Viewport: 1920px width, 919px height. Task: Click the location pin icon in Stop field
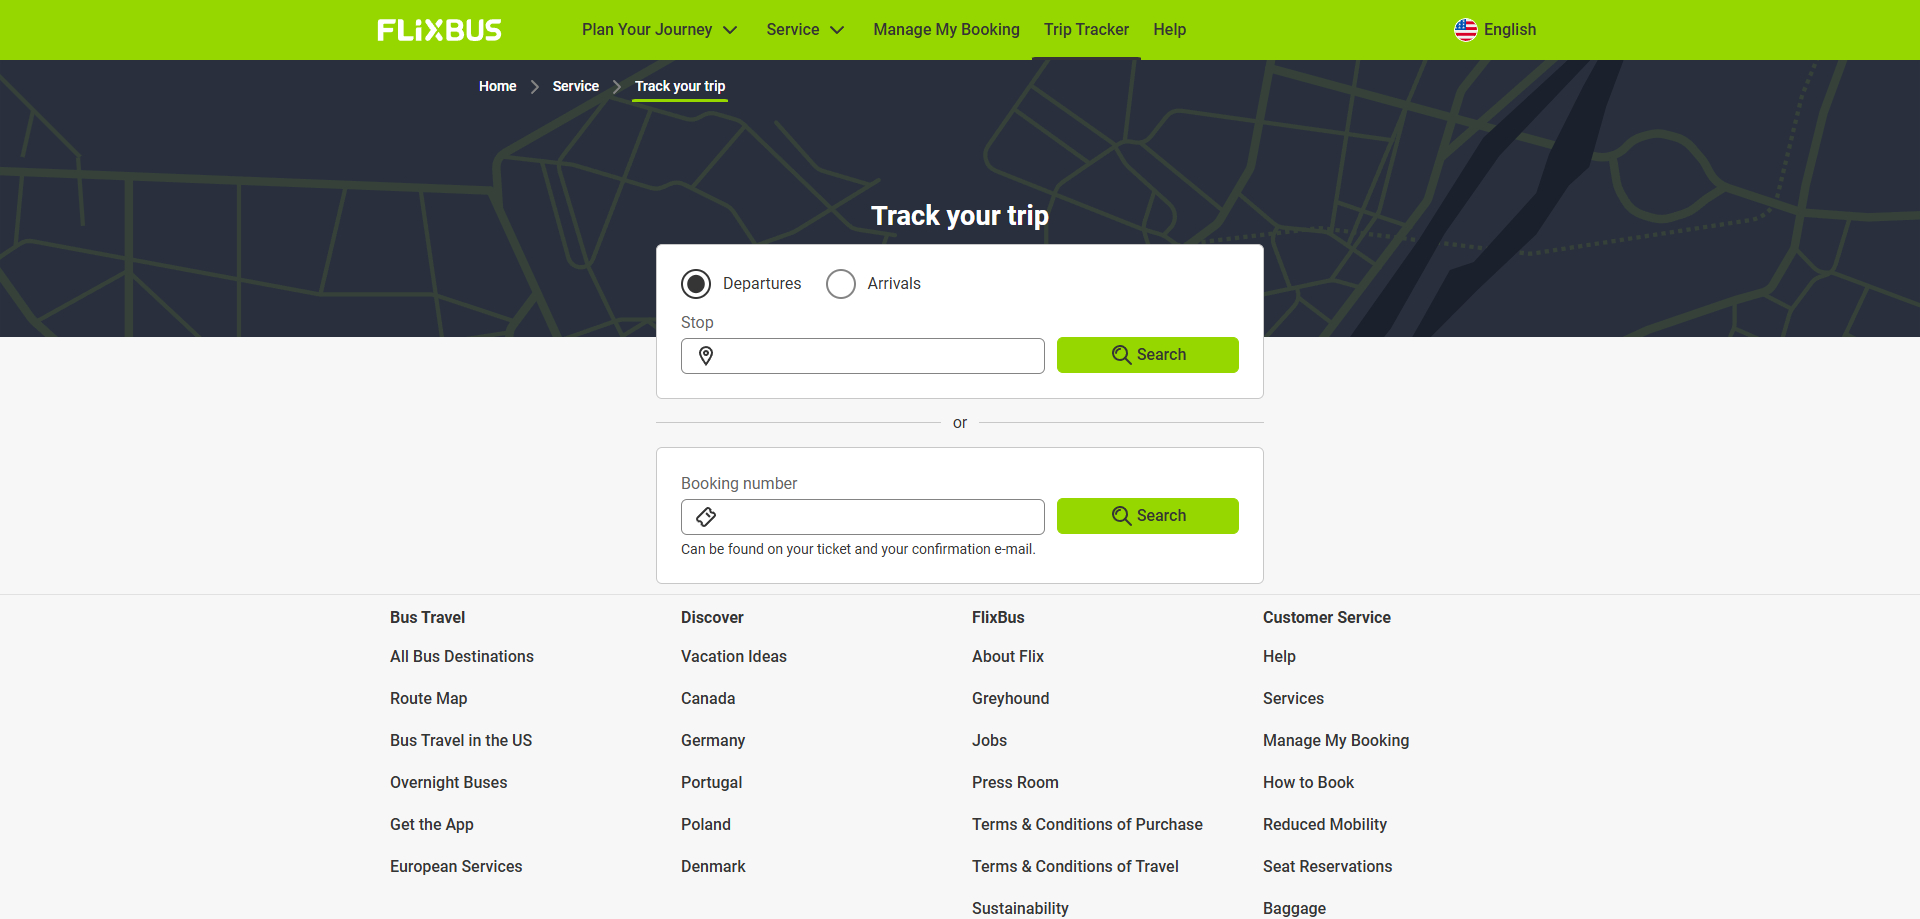click(x=706, y=356)
